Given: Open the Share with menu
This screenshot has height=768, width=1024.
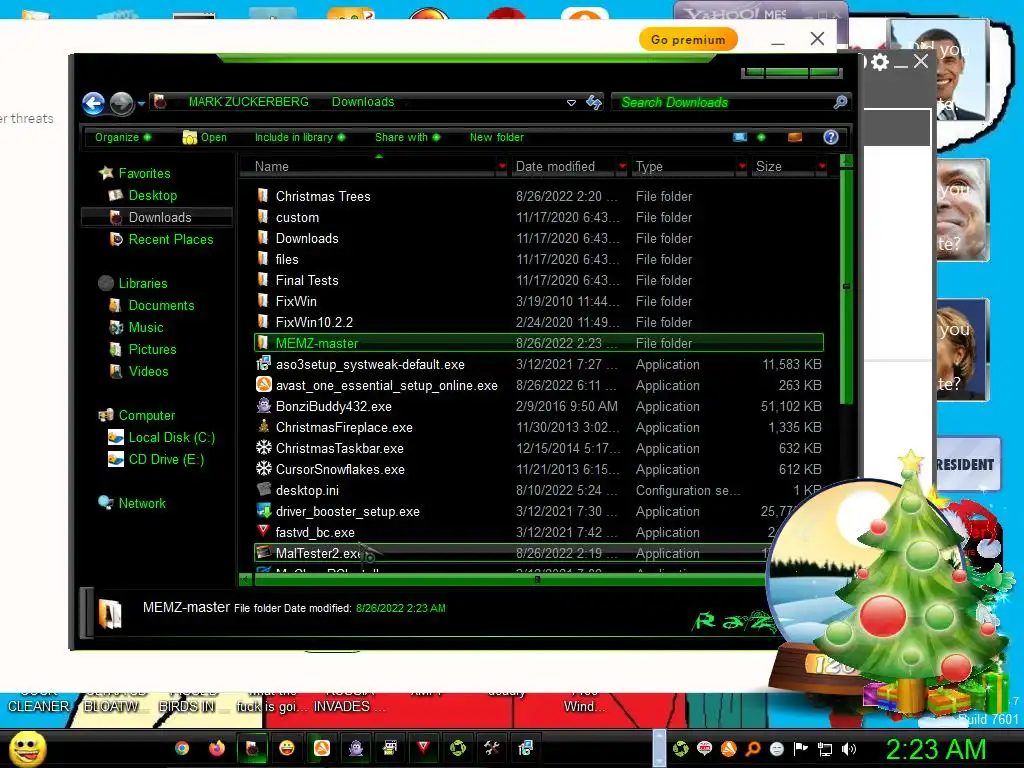Looking at the screenshot, I should click(x=407, y=137).
